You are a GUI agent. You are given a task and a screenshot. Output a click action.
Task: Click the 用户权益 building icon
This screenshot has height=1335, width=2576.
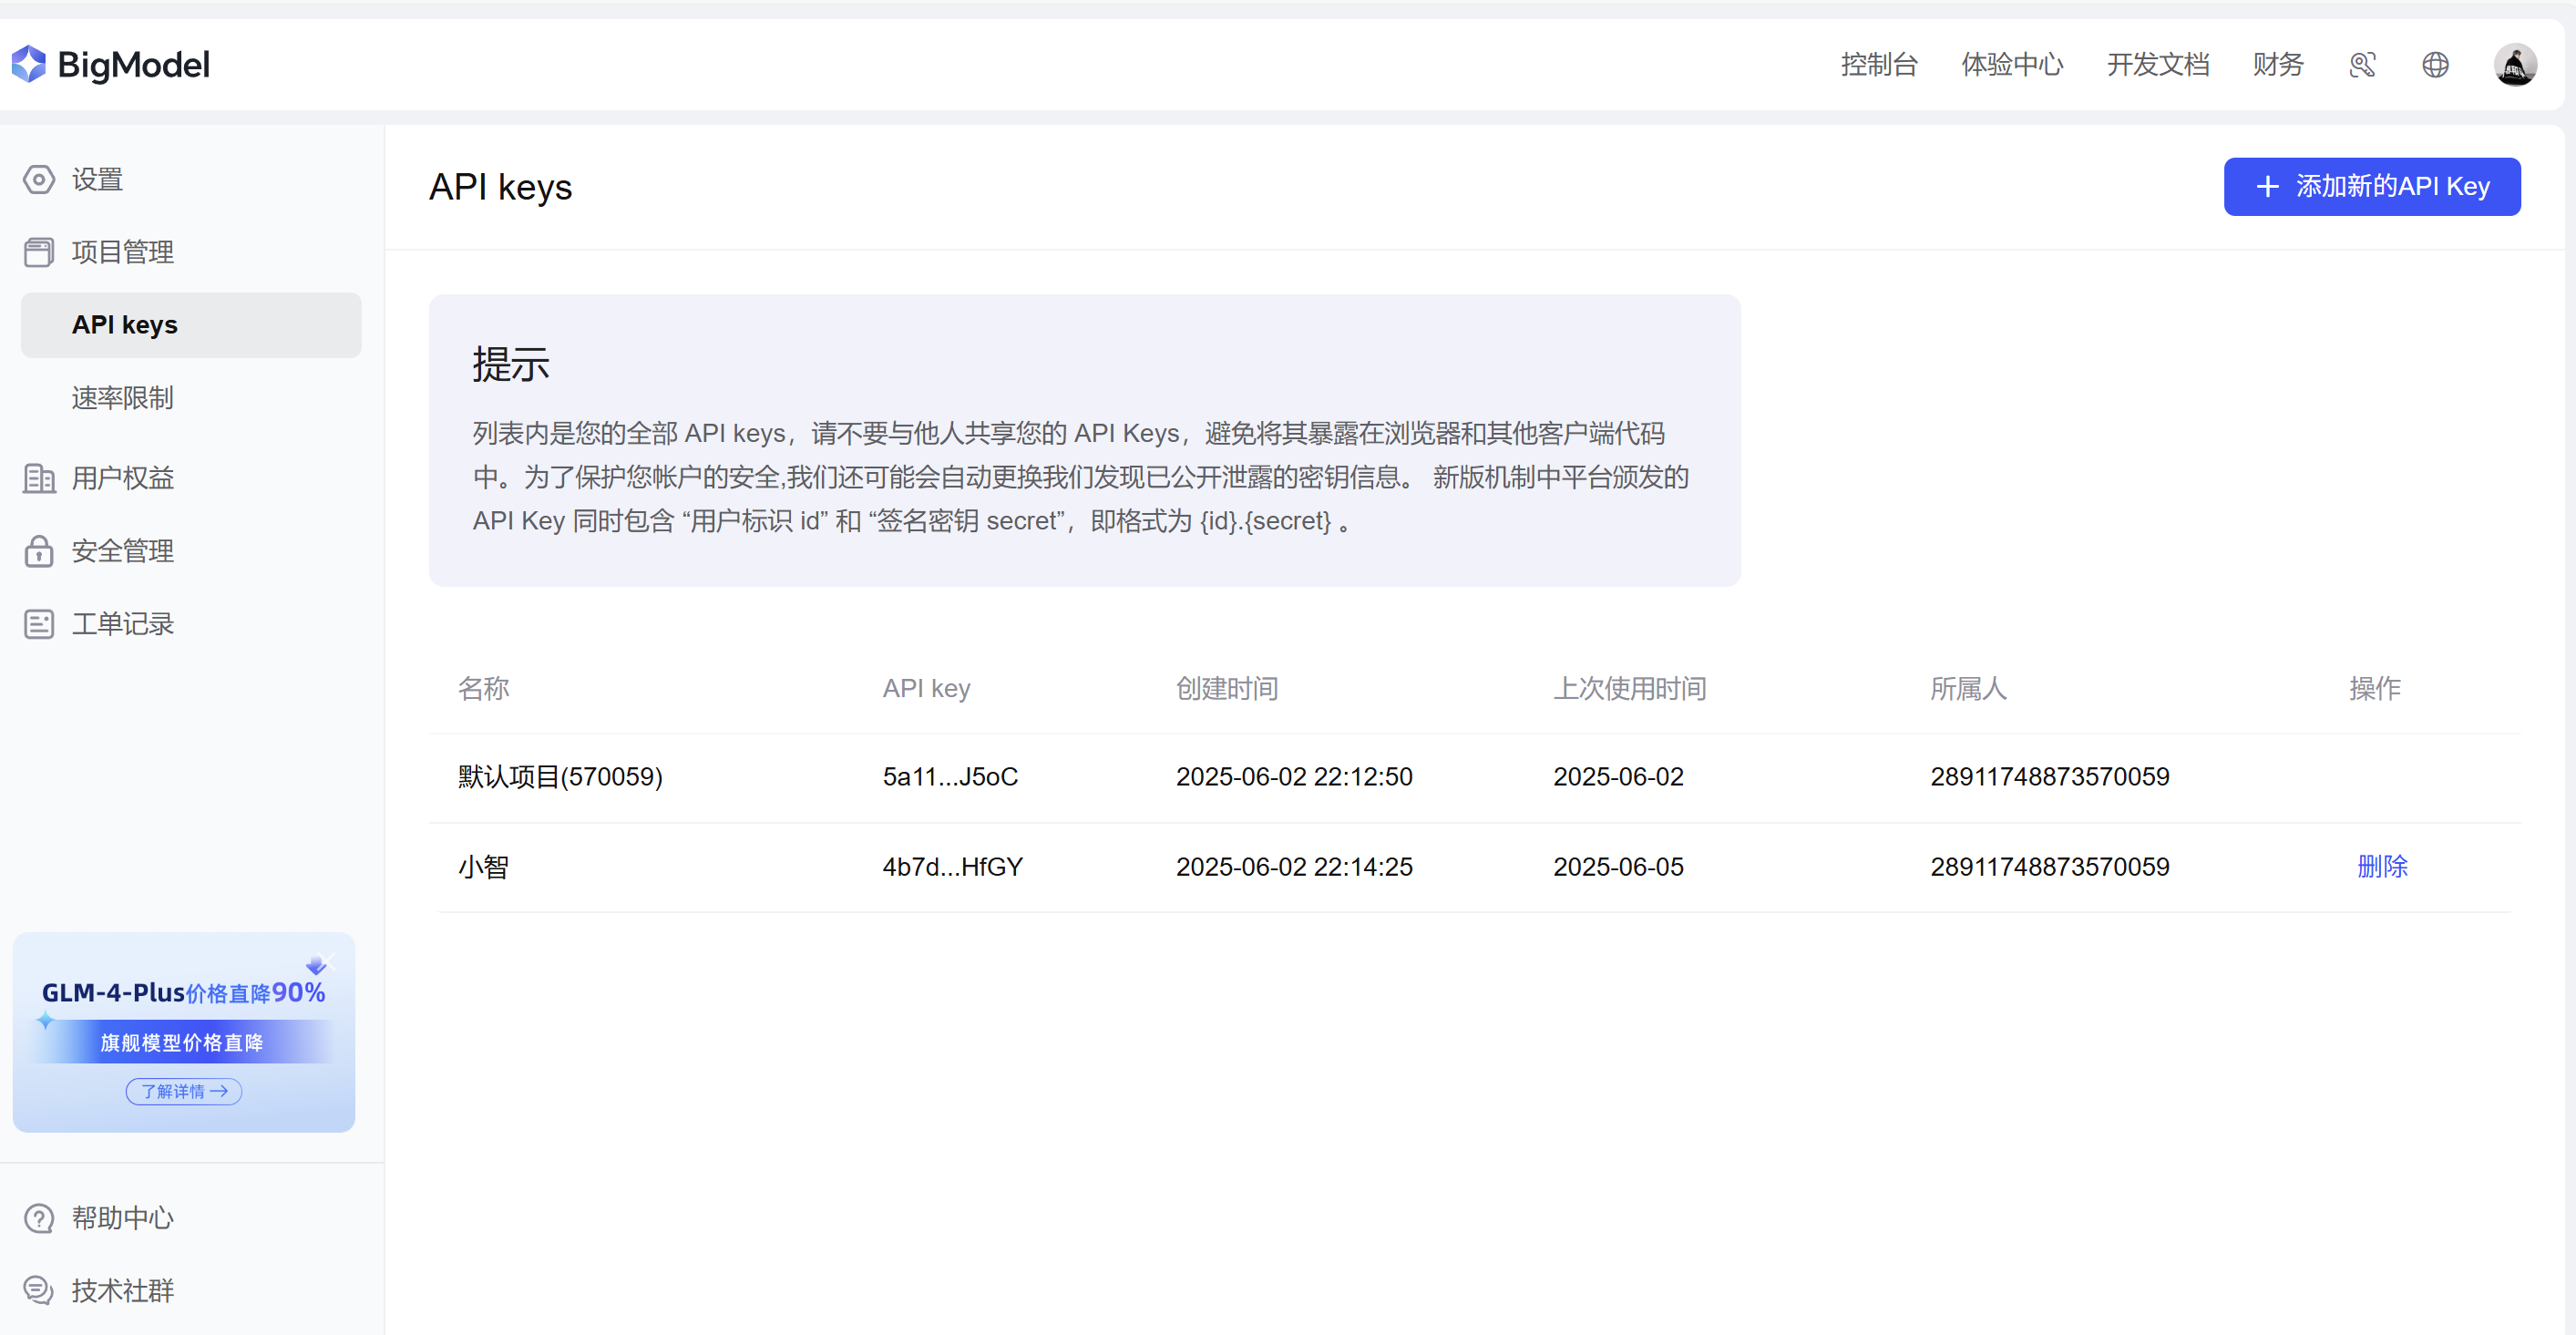(39, 478)
